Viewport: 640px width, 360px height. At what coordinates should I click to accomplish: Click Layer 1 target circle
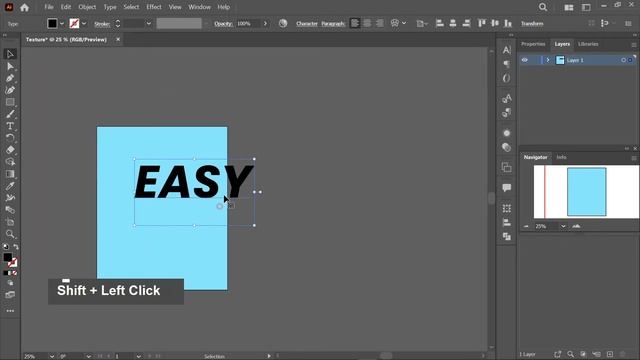(x=623, y=60)
